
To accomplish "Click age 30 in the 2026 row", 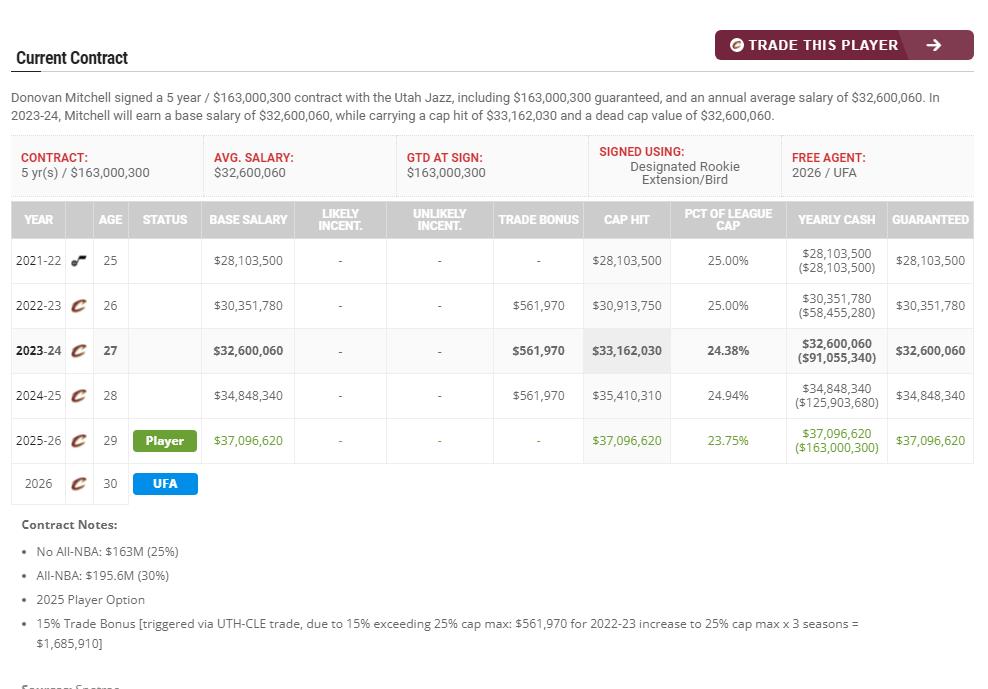I will coord(110,483).
